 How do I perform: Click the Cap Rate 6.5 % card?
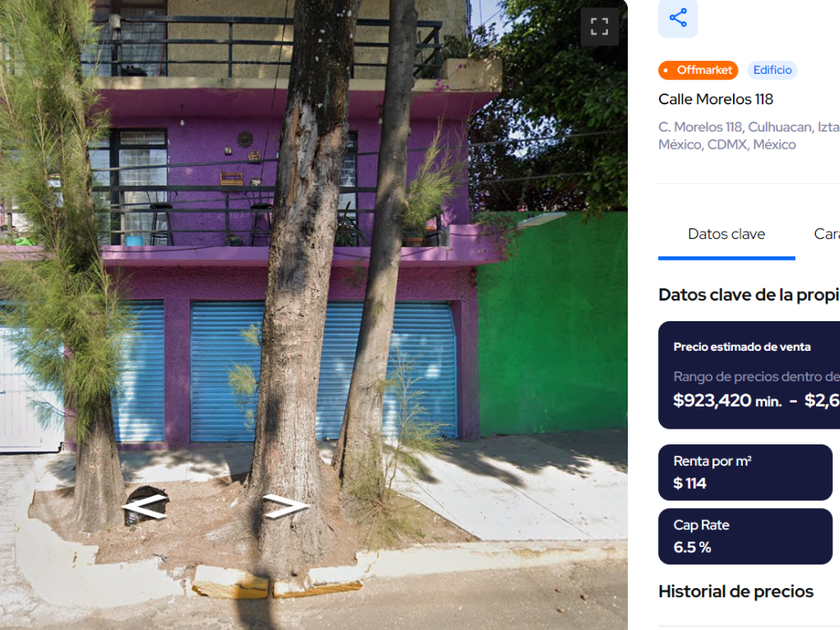click(x=745, y=536)
